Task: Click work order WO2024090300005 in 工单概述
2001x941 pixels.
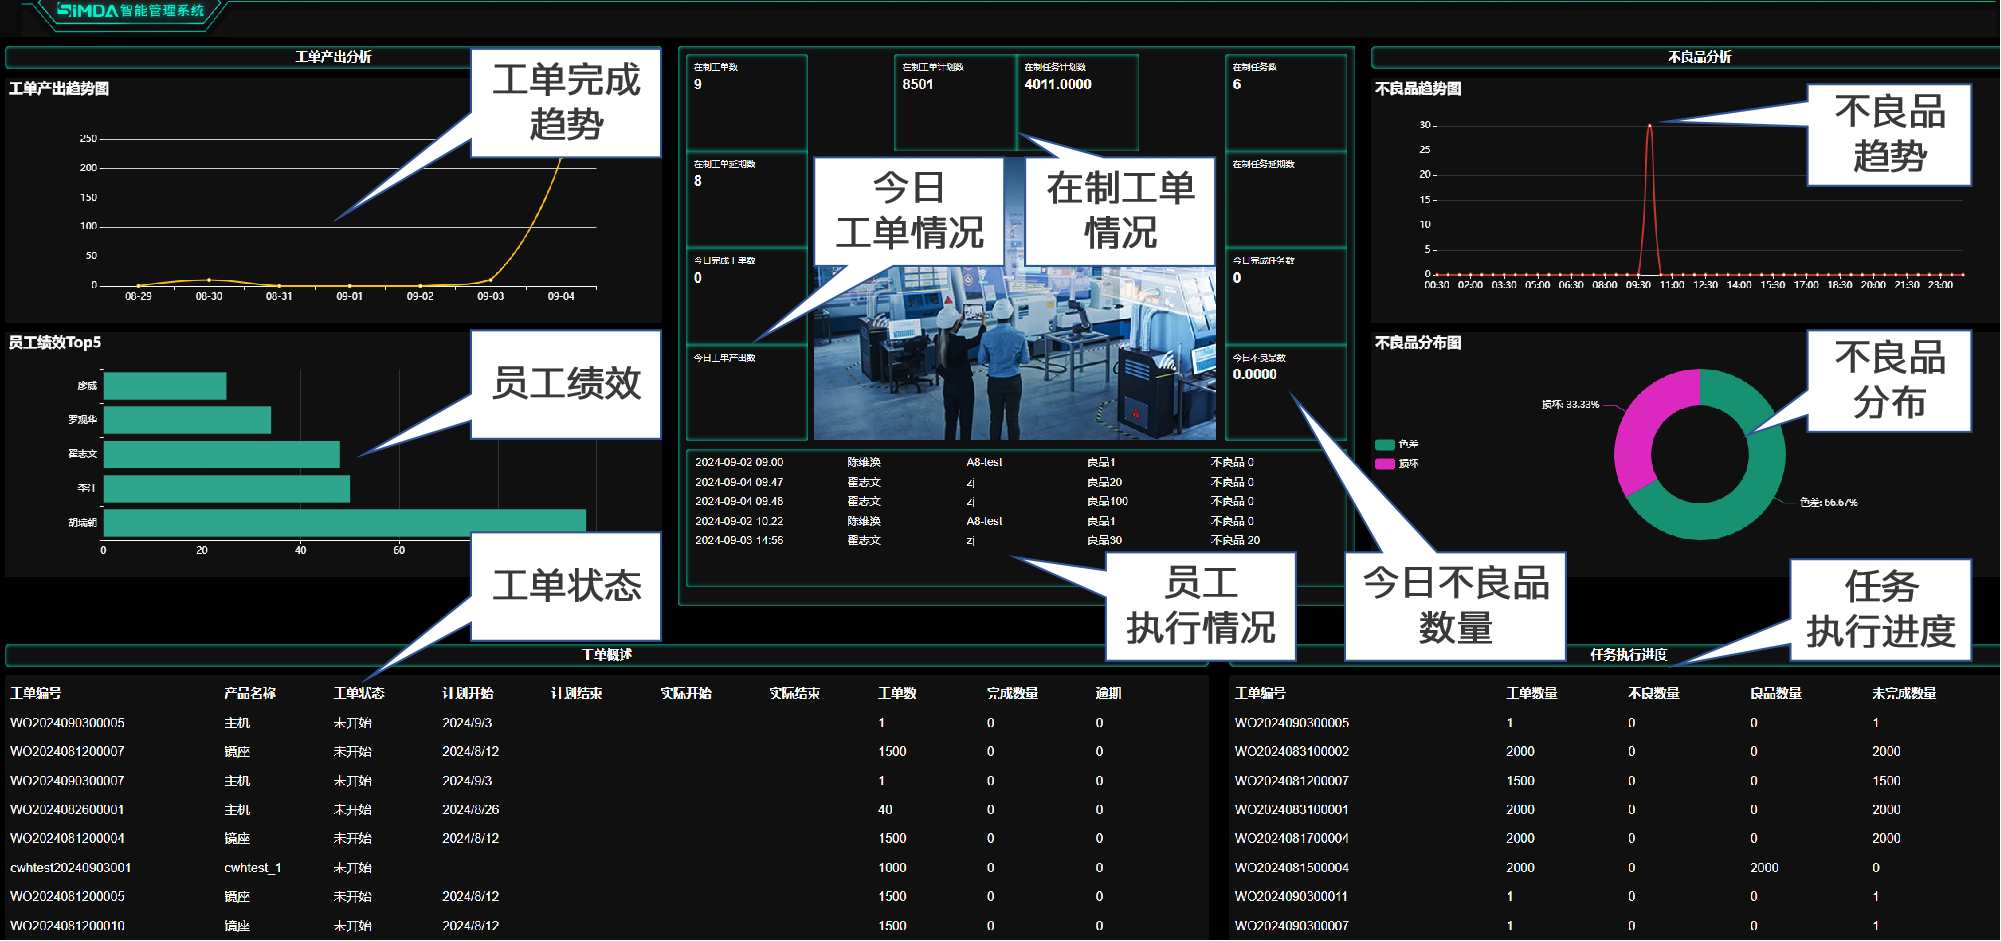Action: pos(68,723)
